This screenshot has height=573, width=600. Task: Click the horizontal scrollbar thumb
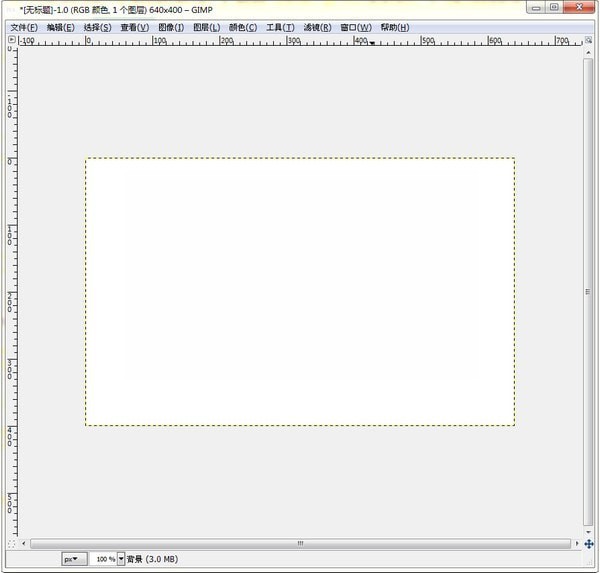300,544
